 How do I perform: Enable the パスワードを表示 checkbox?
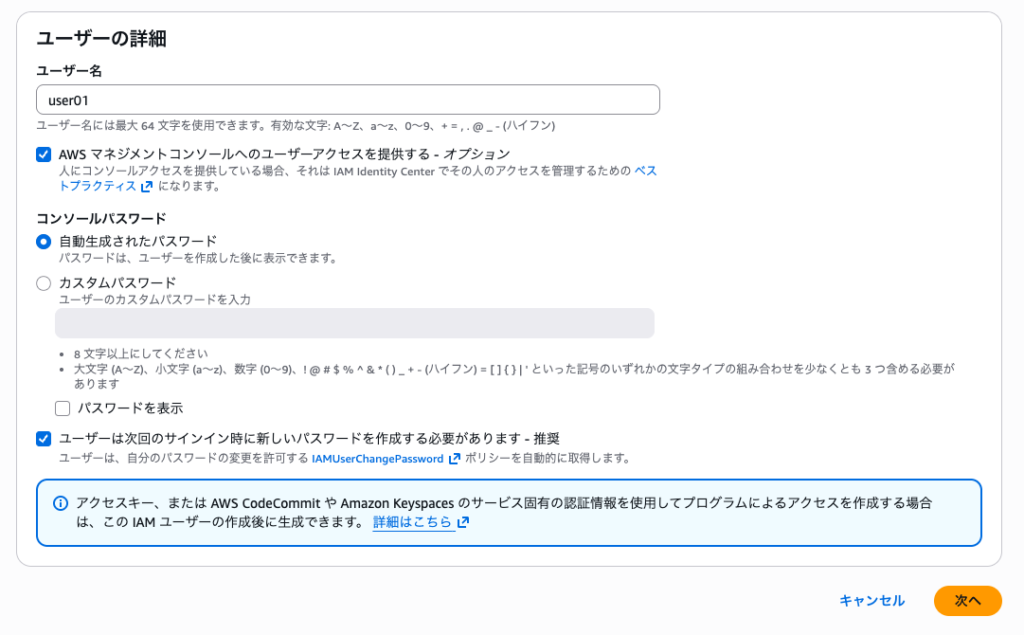pos(63,408)
